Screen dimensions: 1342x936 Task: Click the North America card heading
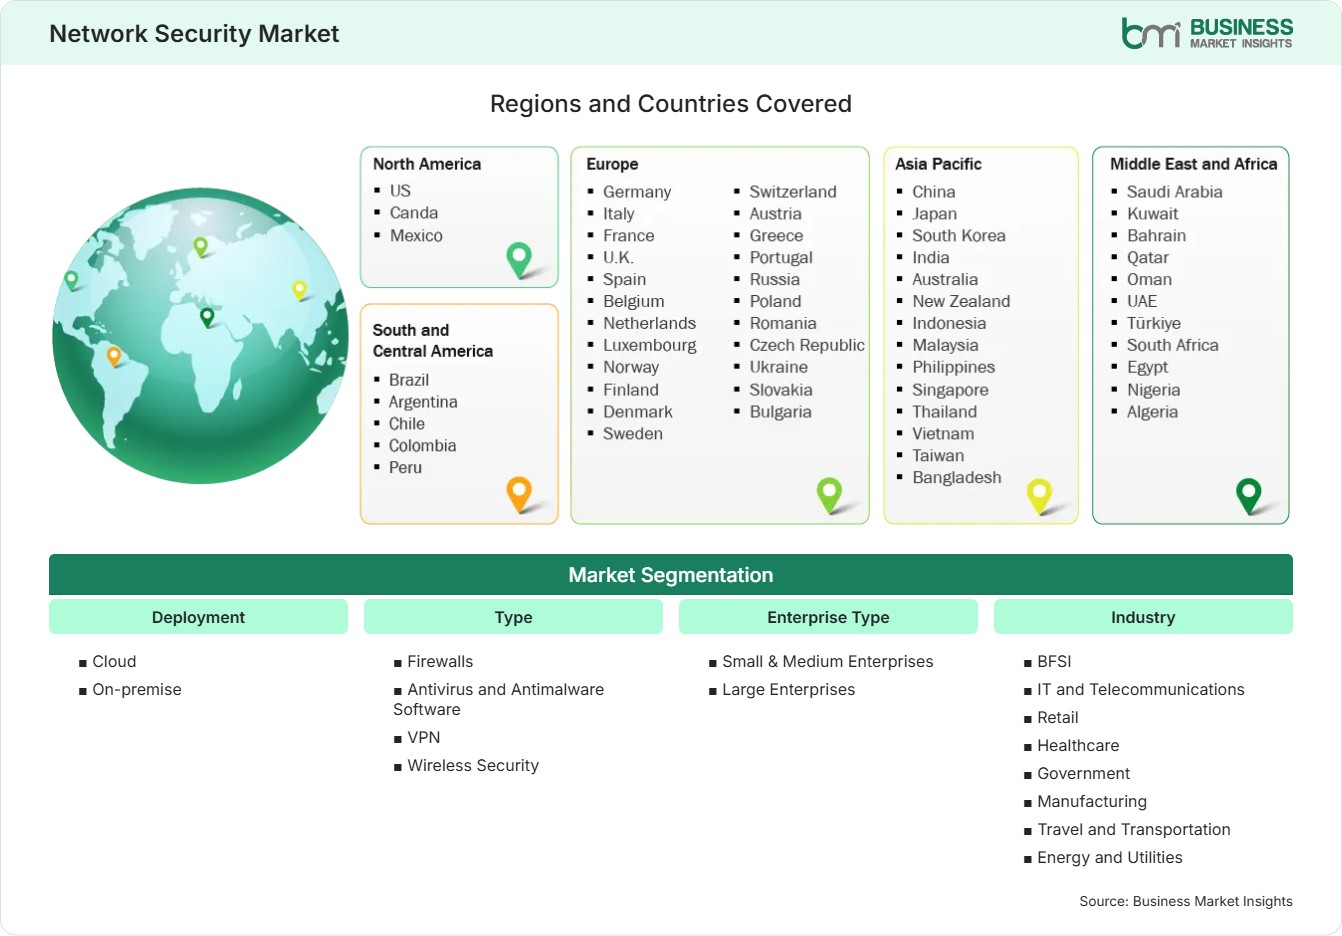427,164
